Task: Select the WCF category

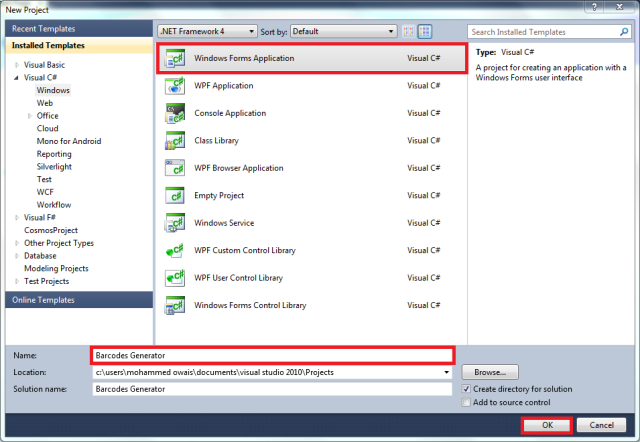Action: pyautogui.click(x=45, y=192)
